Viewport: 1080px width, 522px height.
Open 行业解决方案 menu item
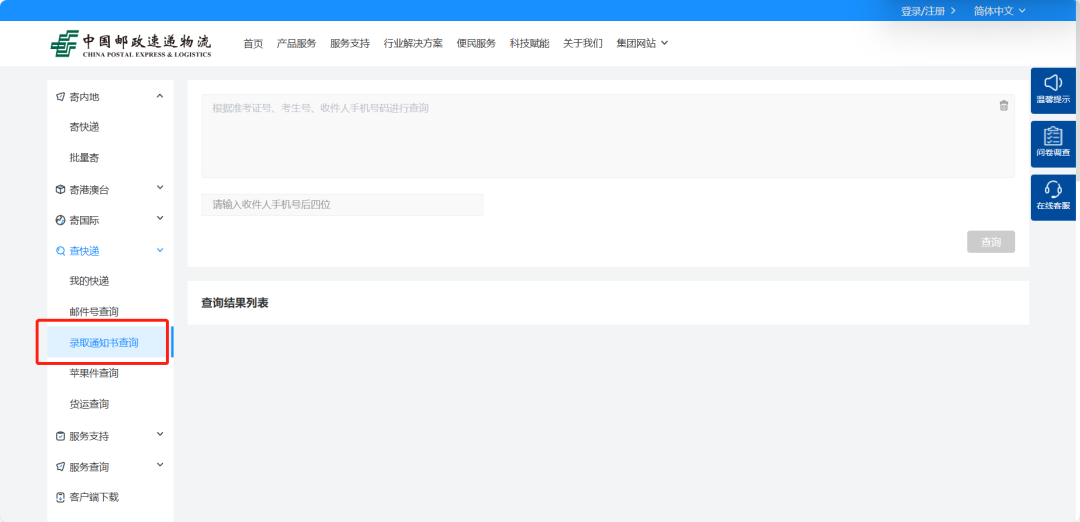(x=413, y=43)
